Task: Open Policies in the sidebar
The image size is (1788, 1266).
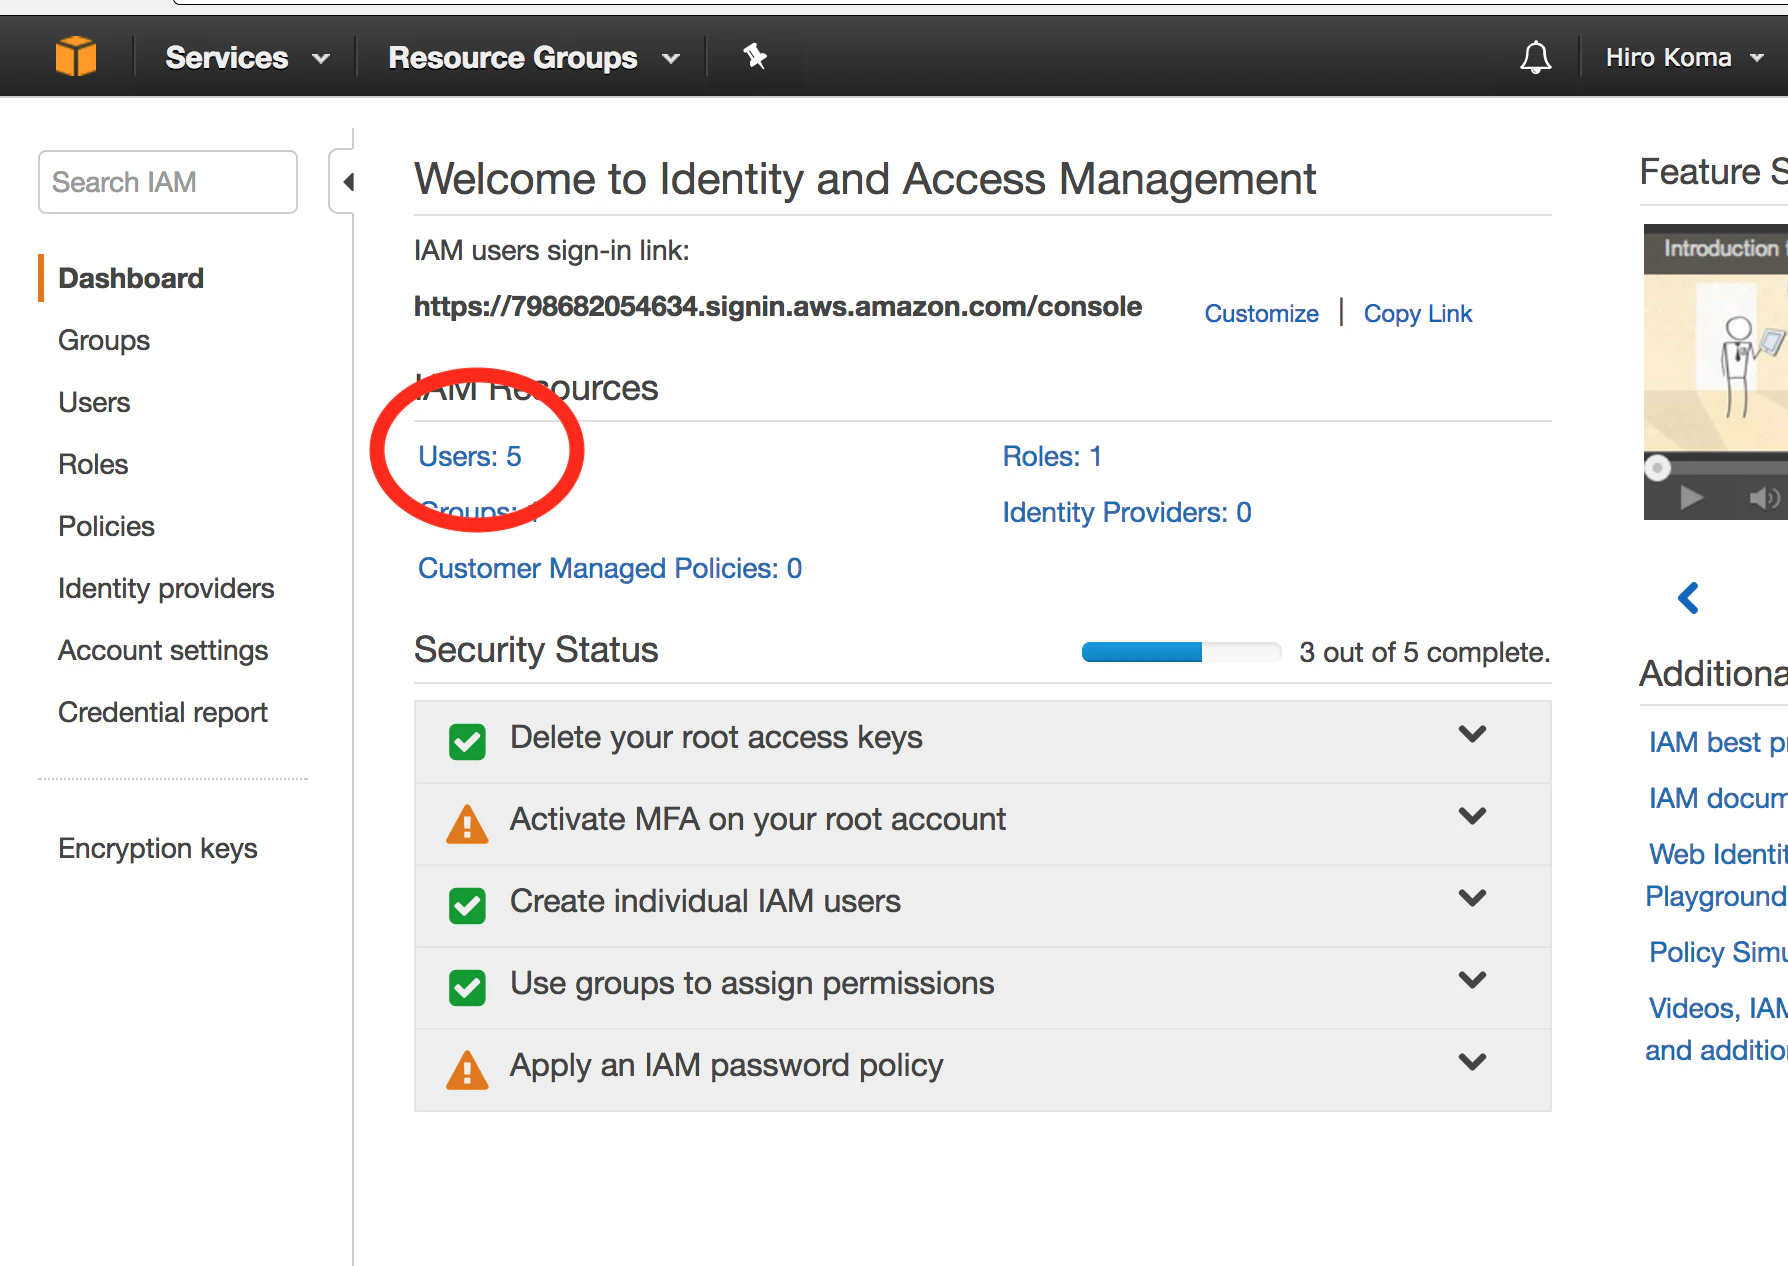Action: [x=106, y=526]
